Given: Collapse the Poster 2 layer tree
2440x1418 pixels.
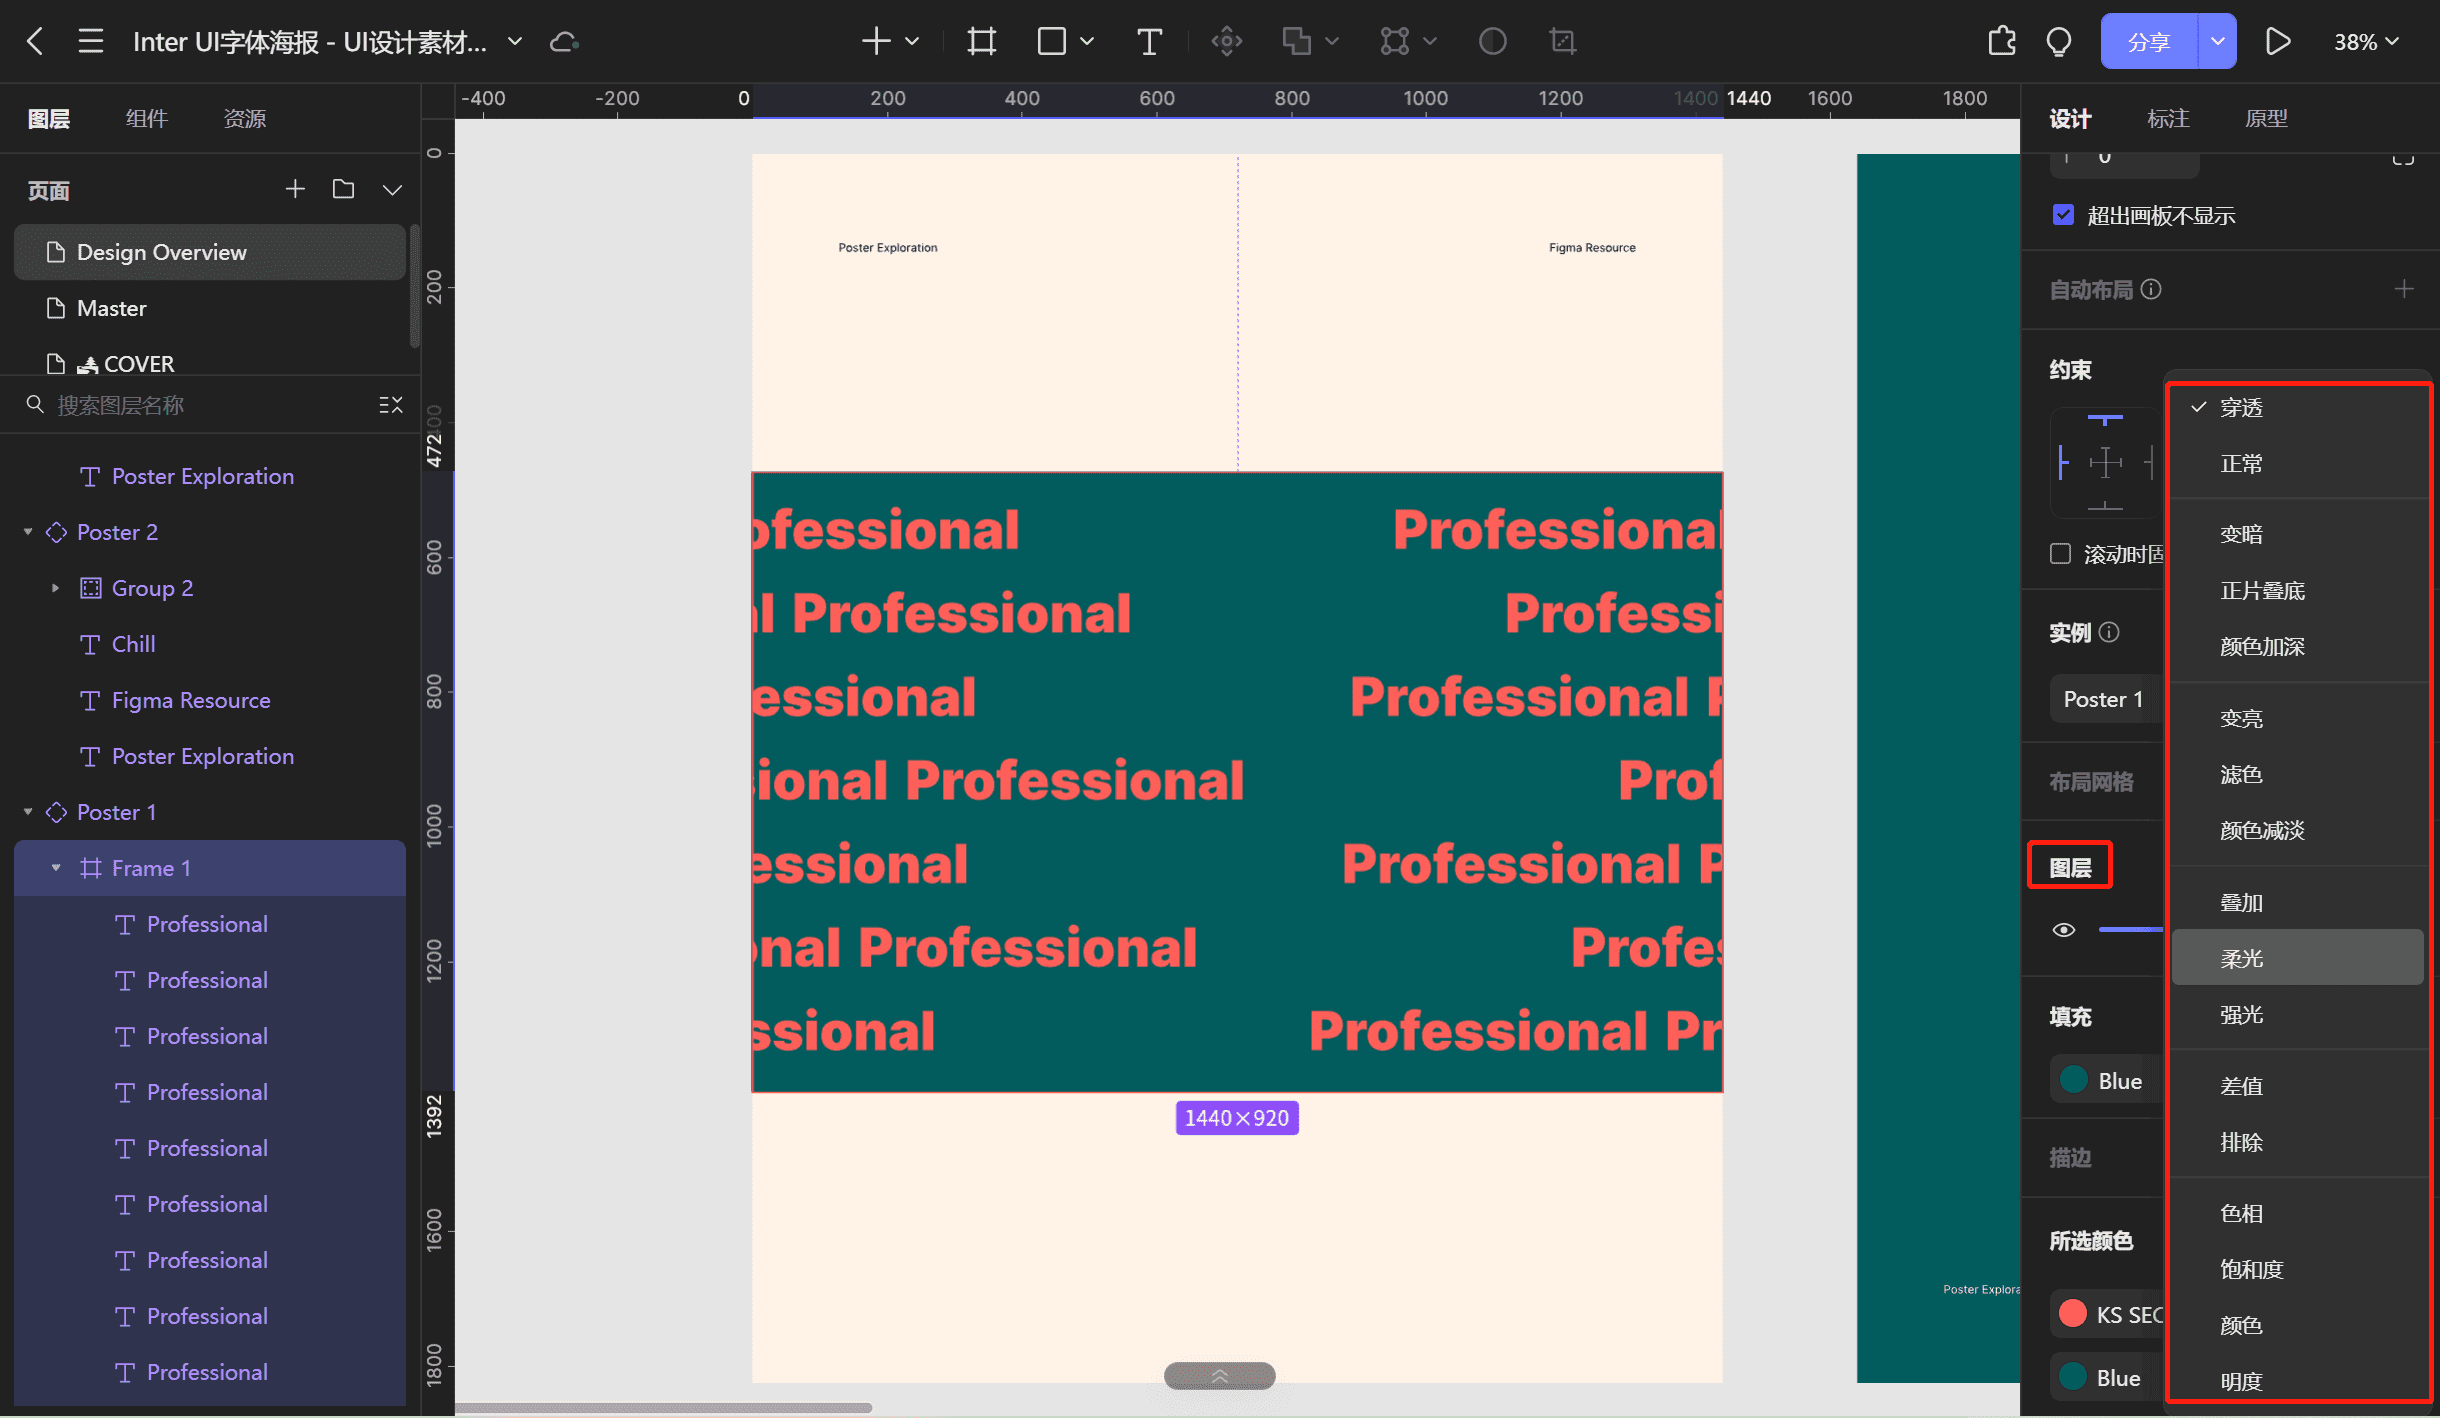Looking at the screenshot, I should tap(28, 532).
